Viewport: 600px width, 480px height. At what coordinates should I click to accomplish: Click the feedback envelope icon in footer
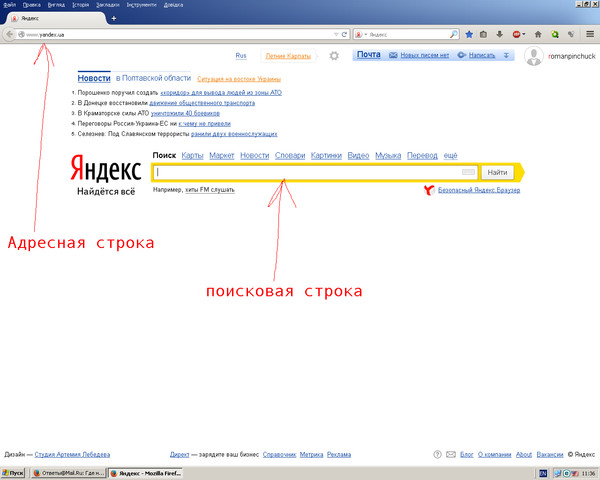tap(451, 454)
